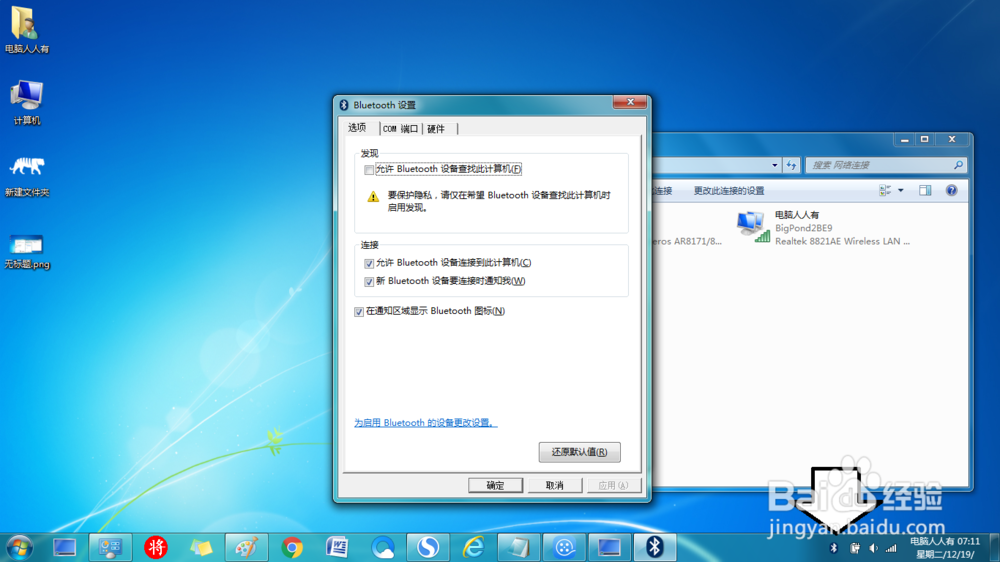Screen dimensions: 1000x562
Task: Open the change view dropdown arrow
Action: tap(901, 191)
